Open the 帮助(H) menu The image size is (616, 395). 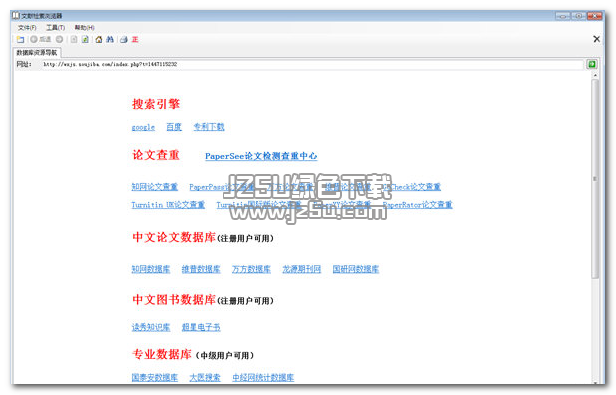pos(84,28)
